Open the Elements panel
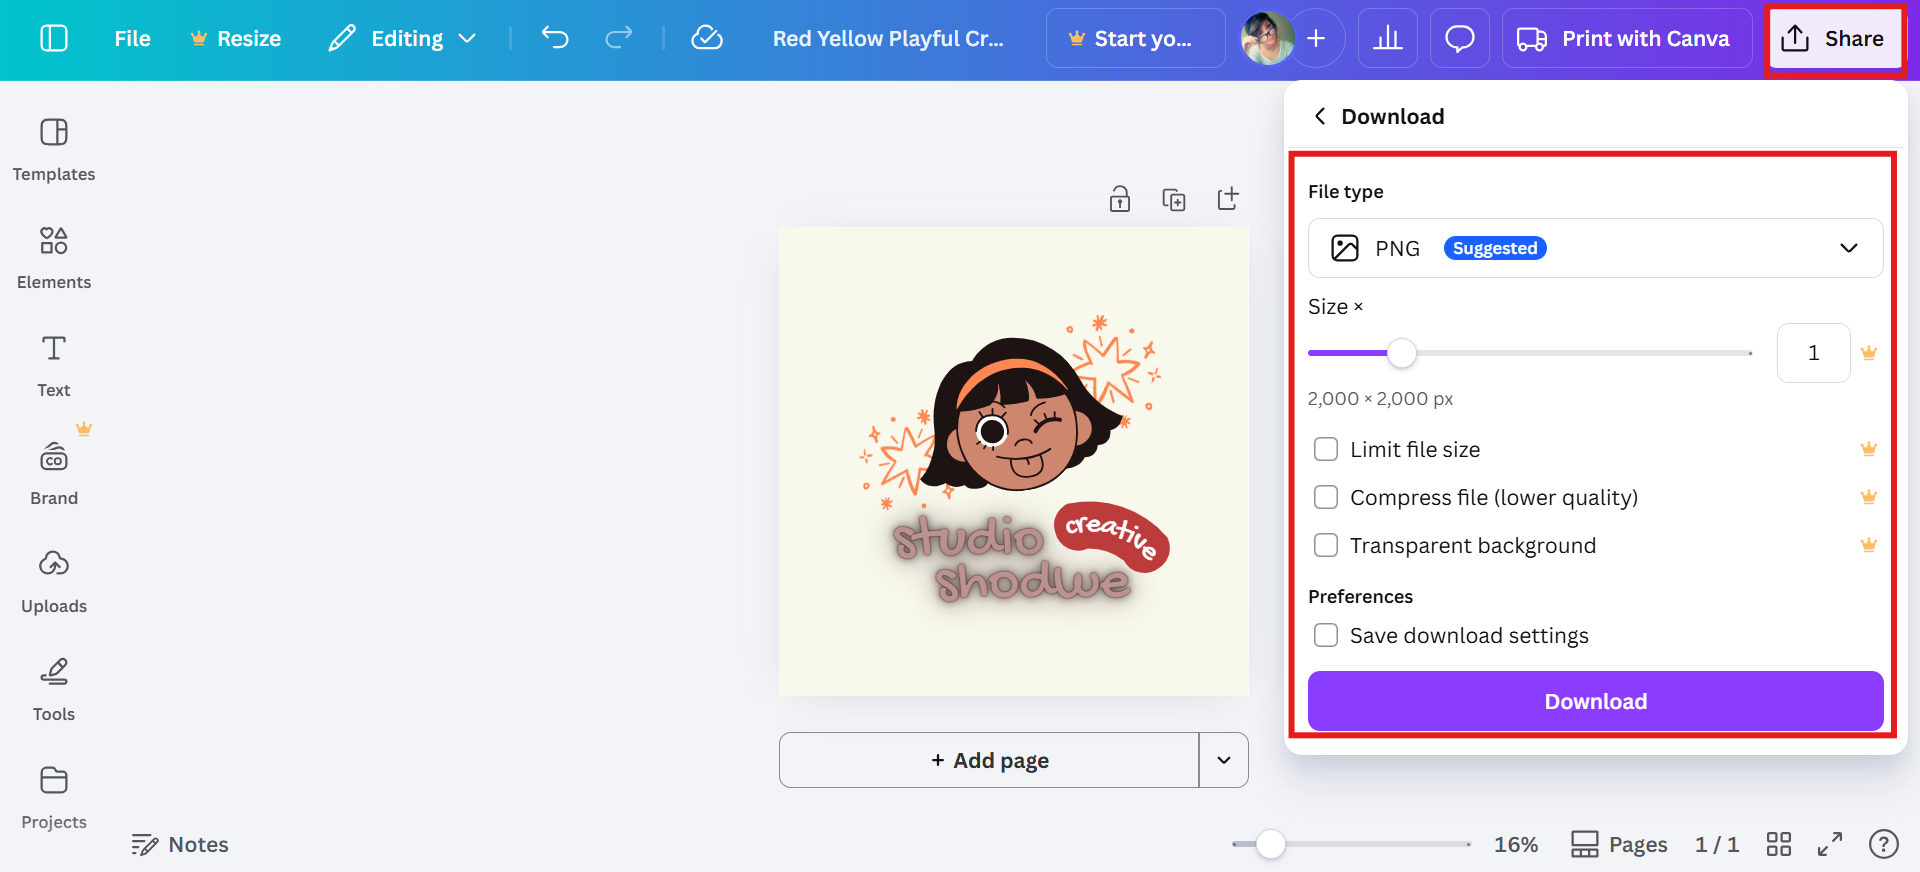The height and width of the screenshot is (872, 1920). (x=54, y=258)
